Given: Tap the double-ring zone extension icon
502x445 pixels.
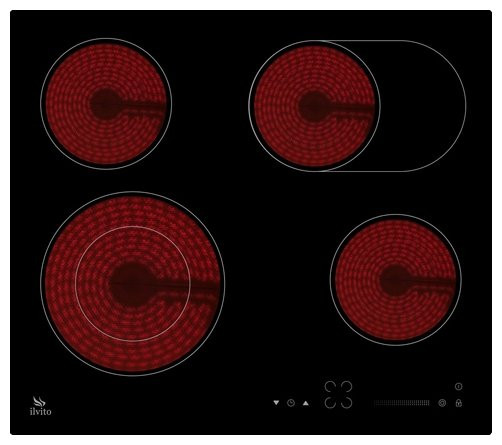Looking at the screenshot, I should tap(442, 403).
